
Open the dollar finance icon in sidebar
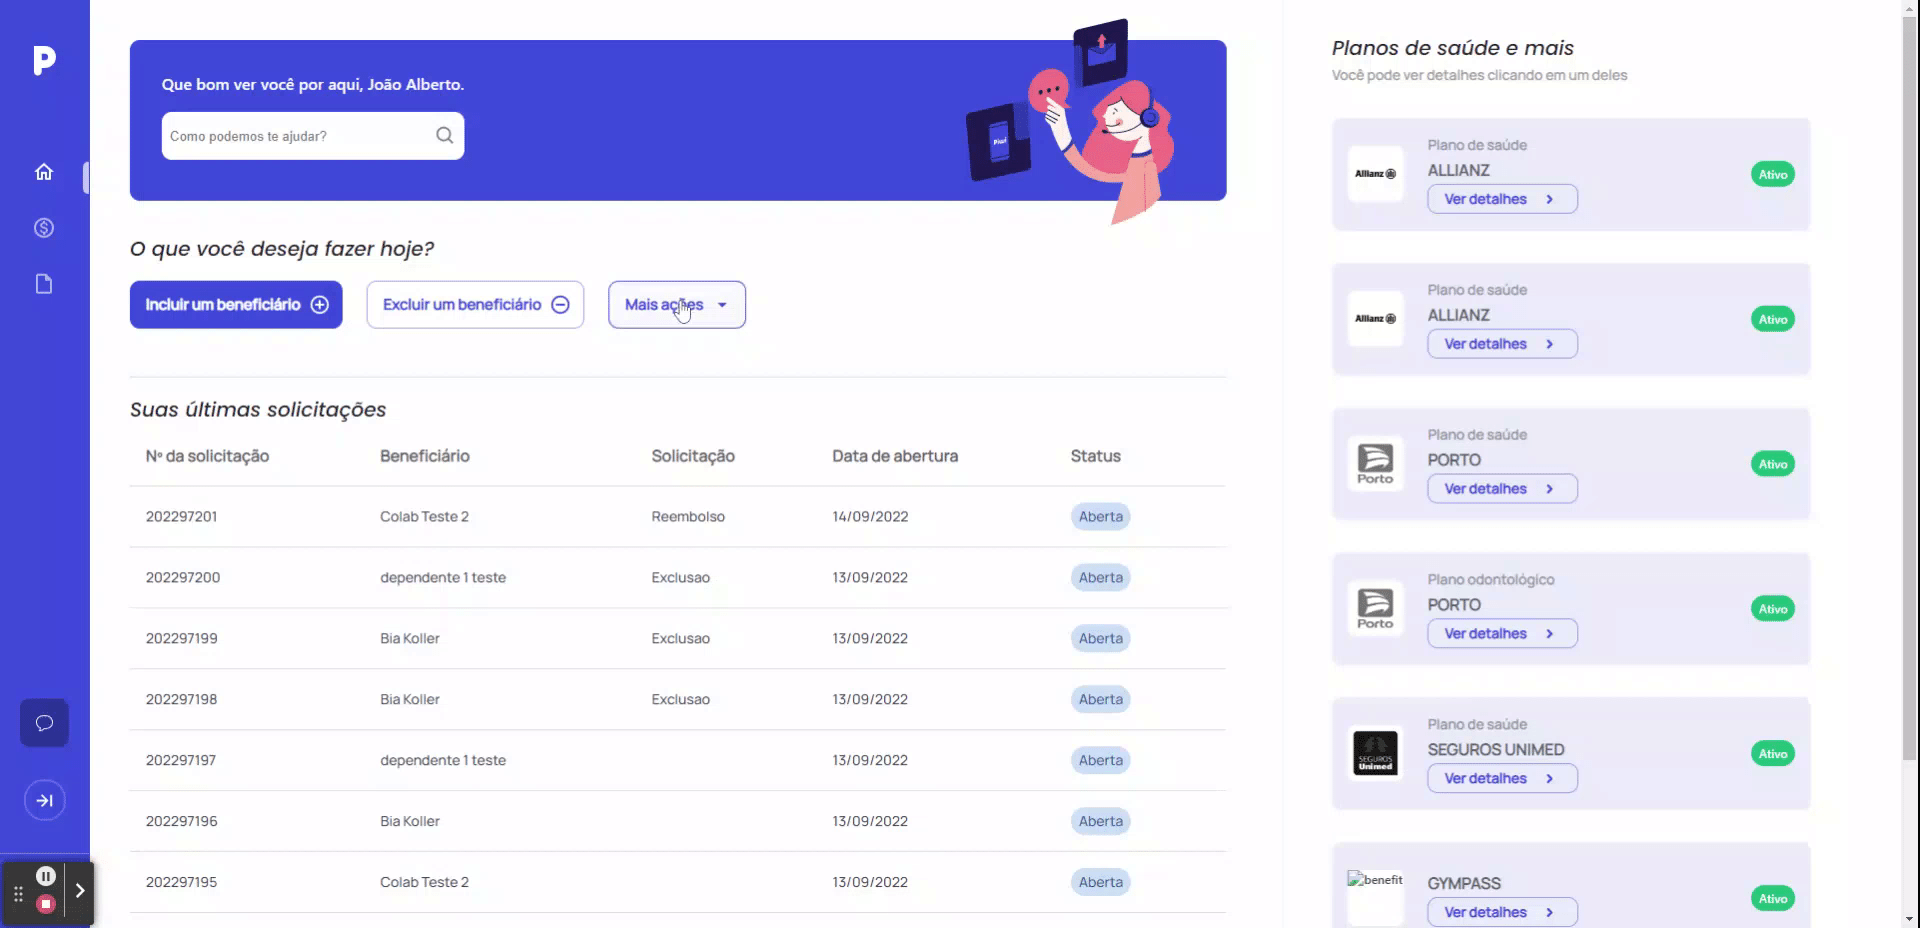[44, 228]
